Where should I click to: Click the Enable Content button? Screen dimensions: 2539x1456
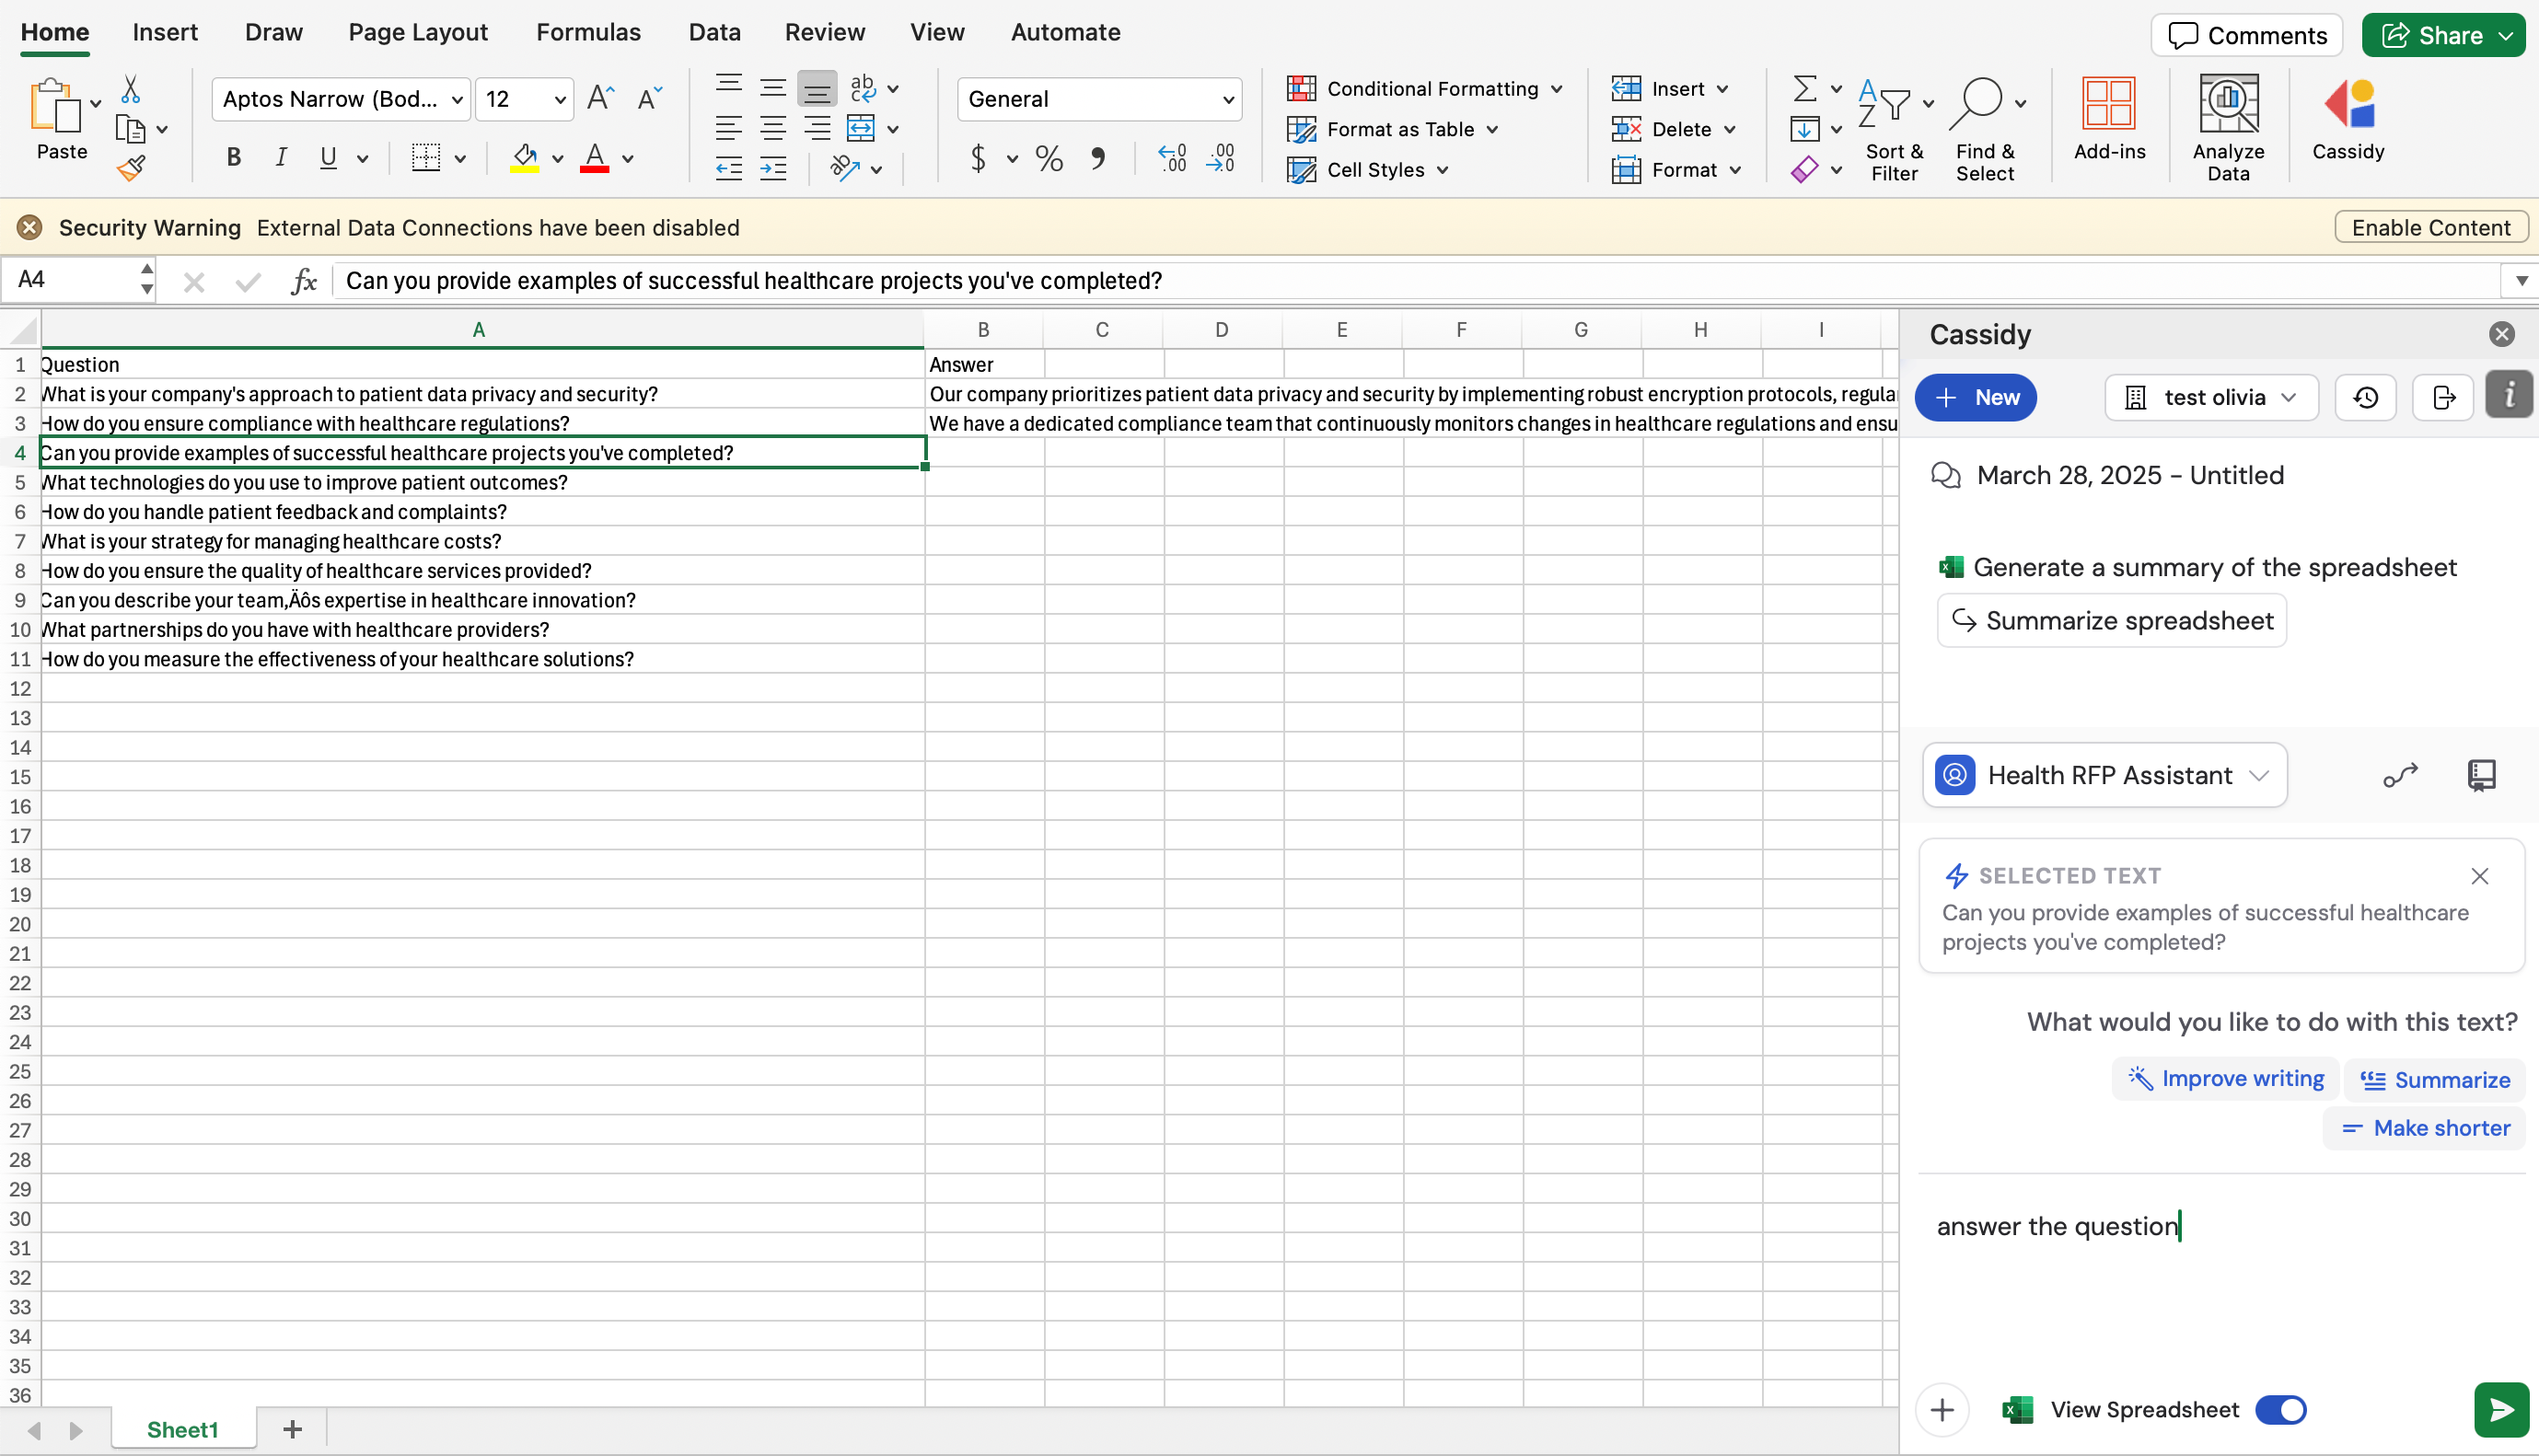pos(2431,227)
